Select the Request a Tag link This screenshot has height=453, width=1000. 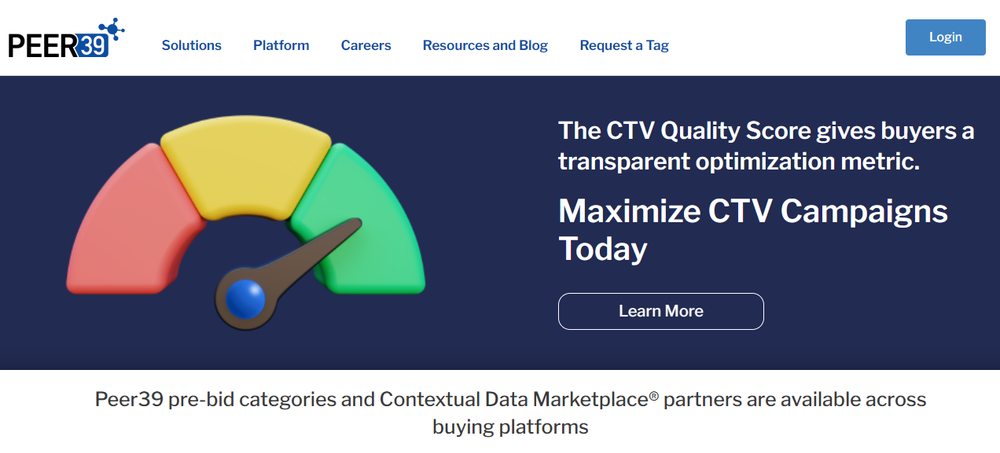(624, 45)
